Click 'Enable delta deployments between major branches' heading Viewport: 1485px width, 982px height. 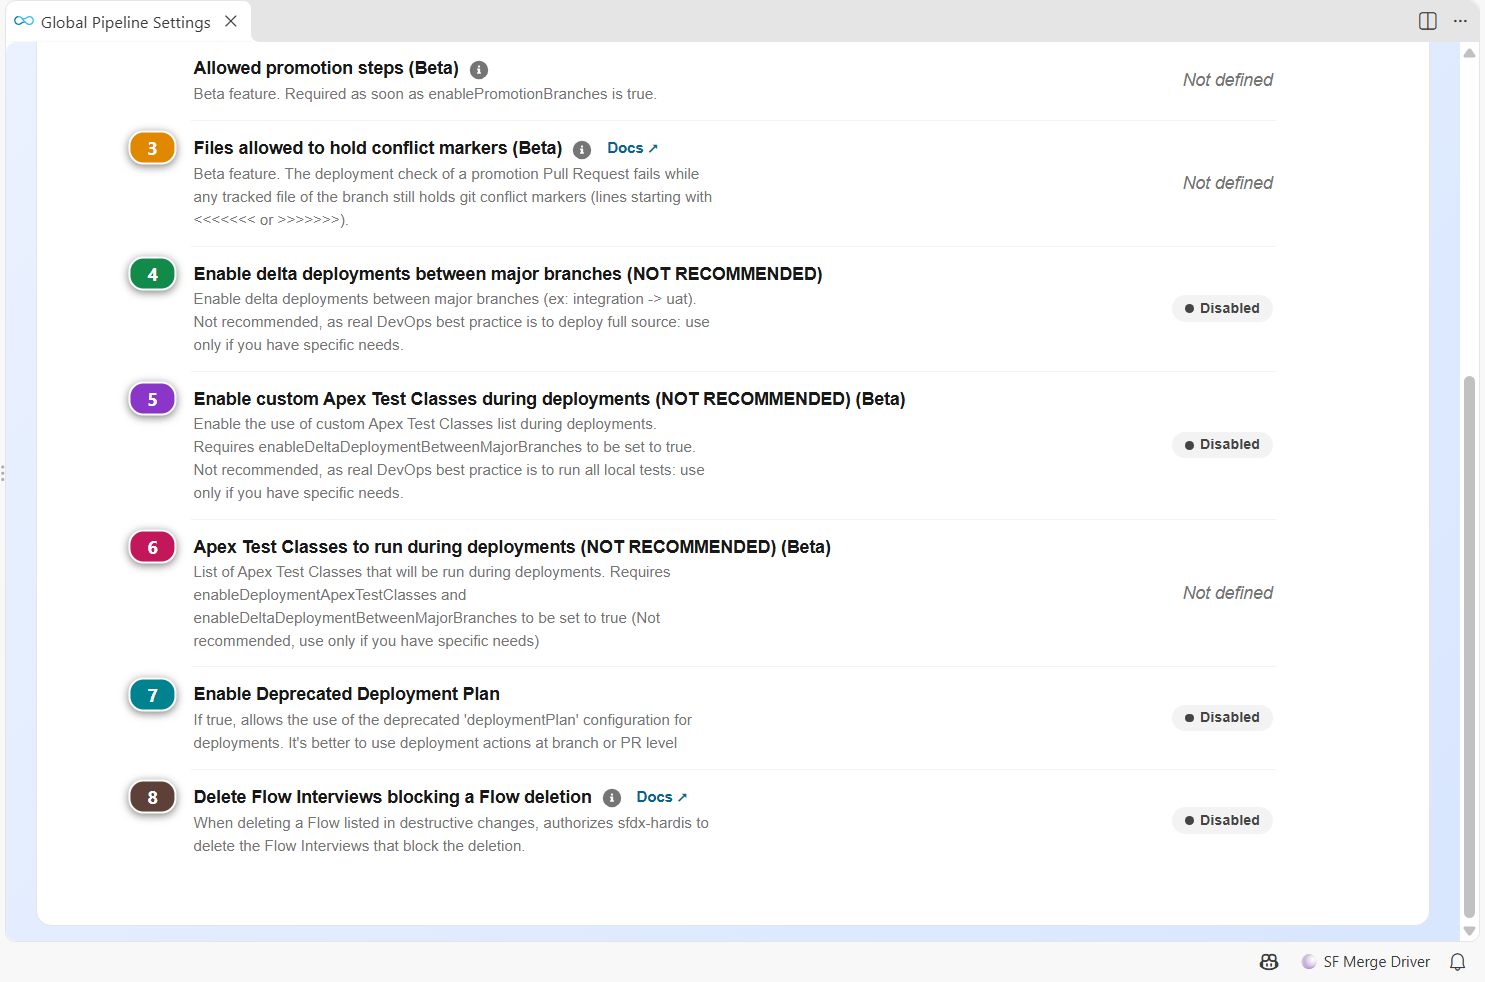[x=508, y=274]
